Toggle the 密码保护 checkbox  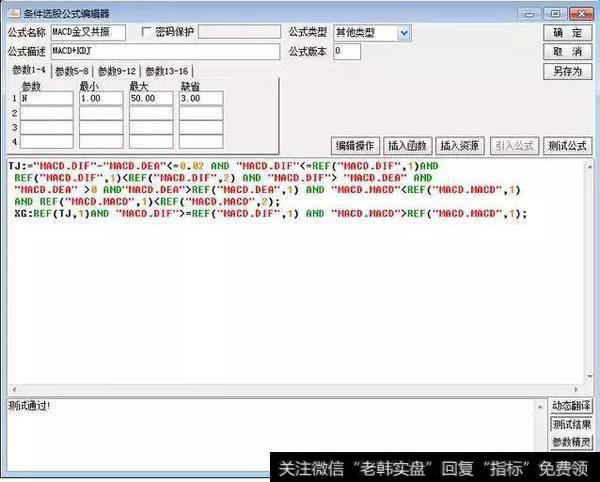[145, 32]
